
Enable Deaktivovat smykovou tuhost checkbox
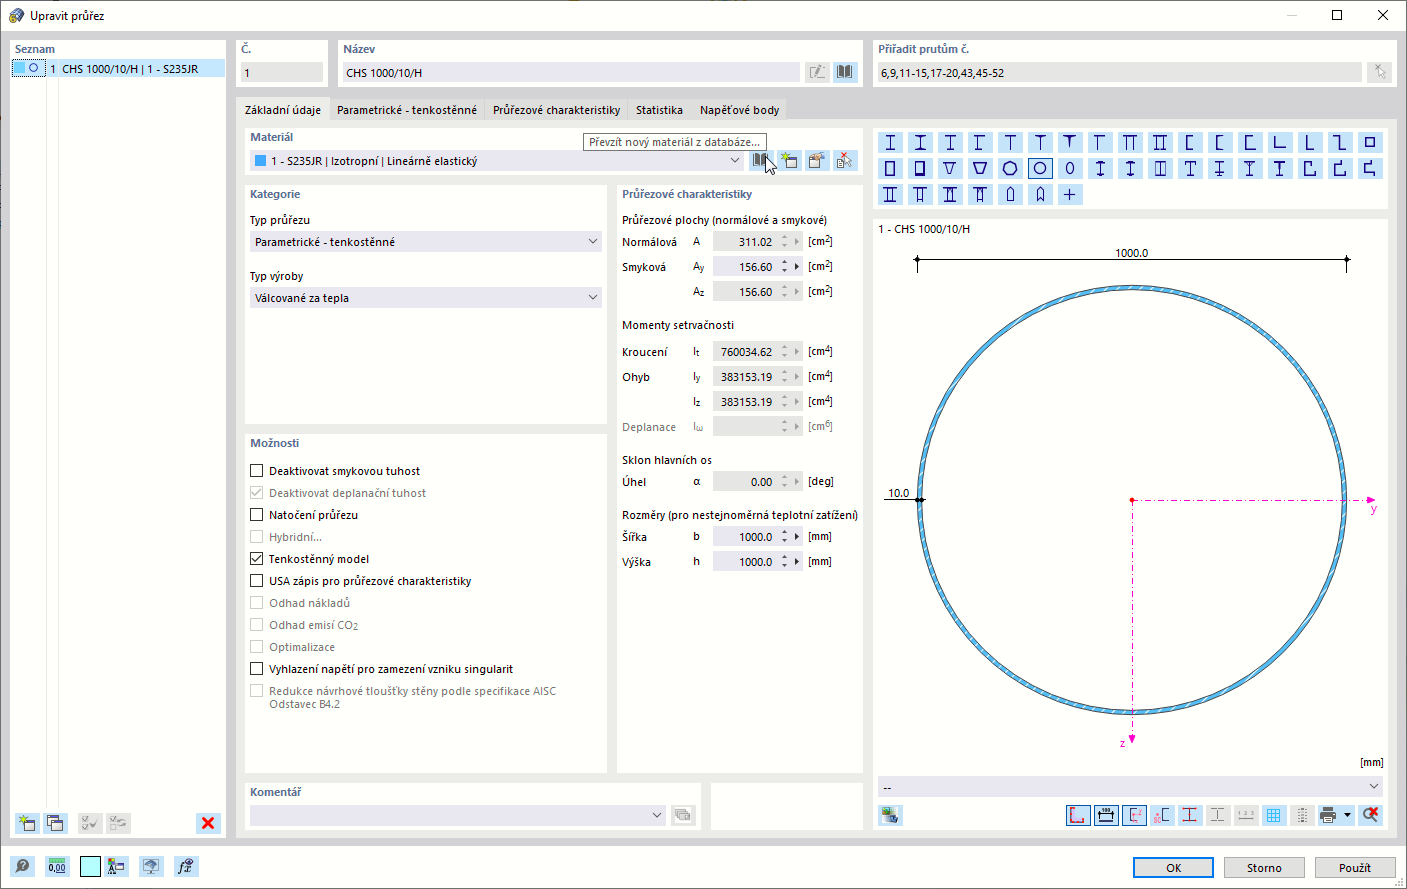[x=257, y=471]
